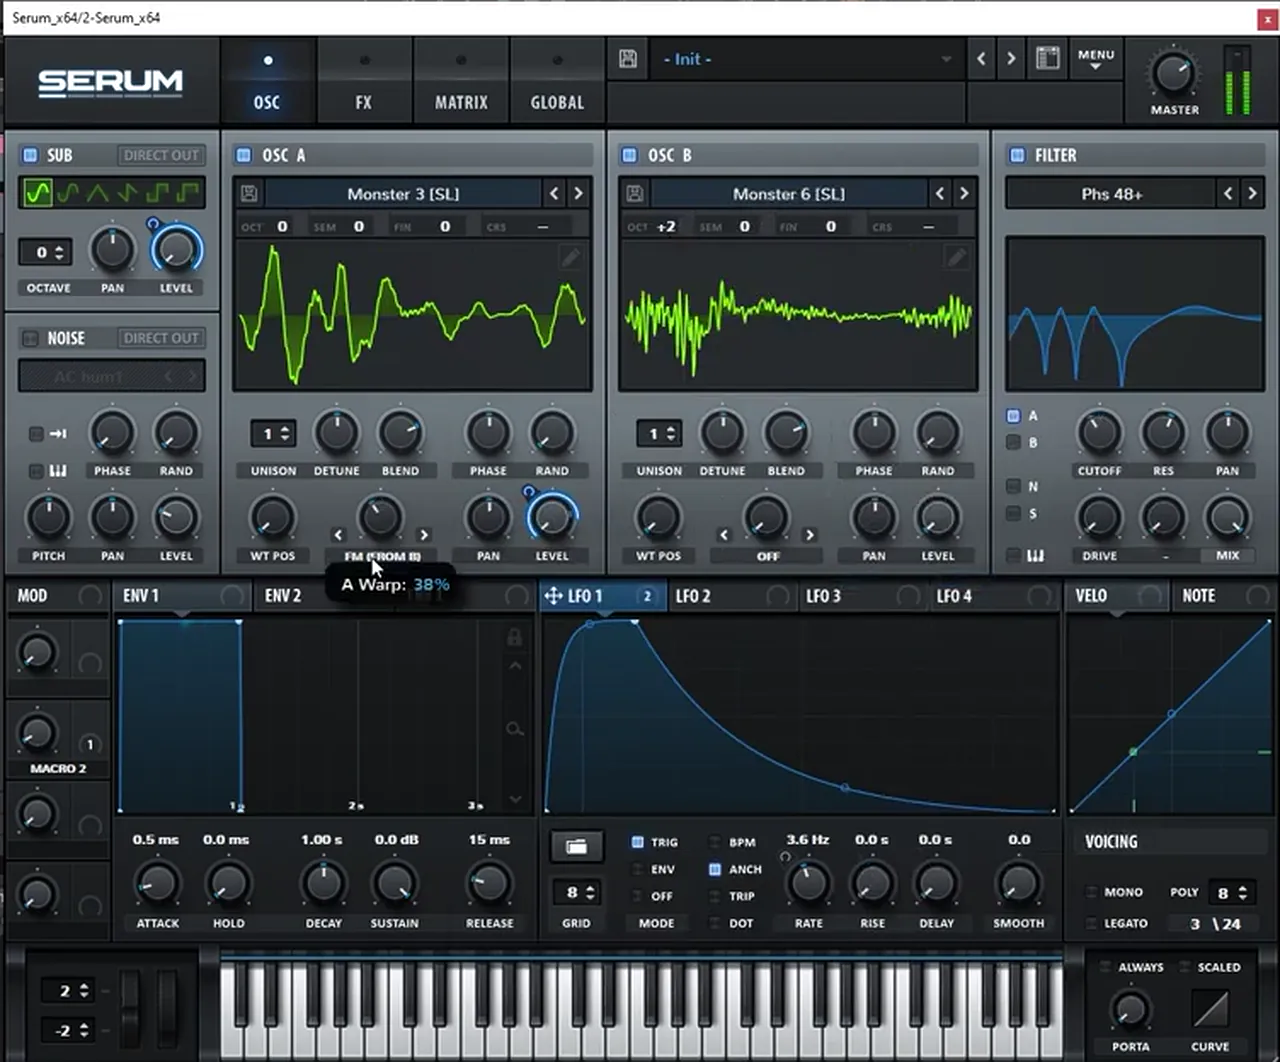Open the Init preset dropdown

click(806, 59)
